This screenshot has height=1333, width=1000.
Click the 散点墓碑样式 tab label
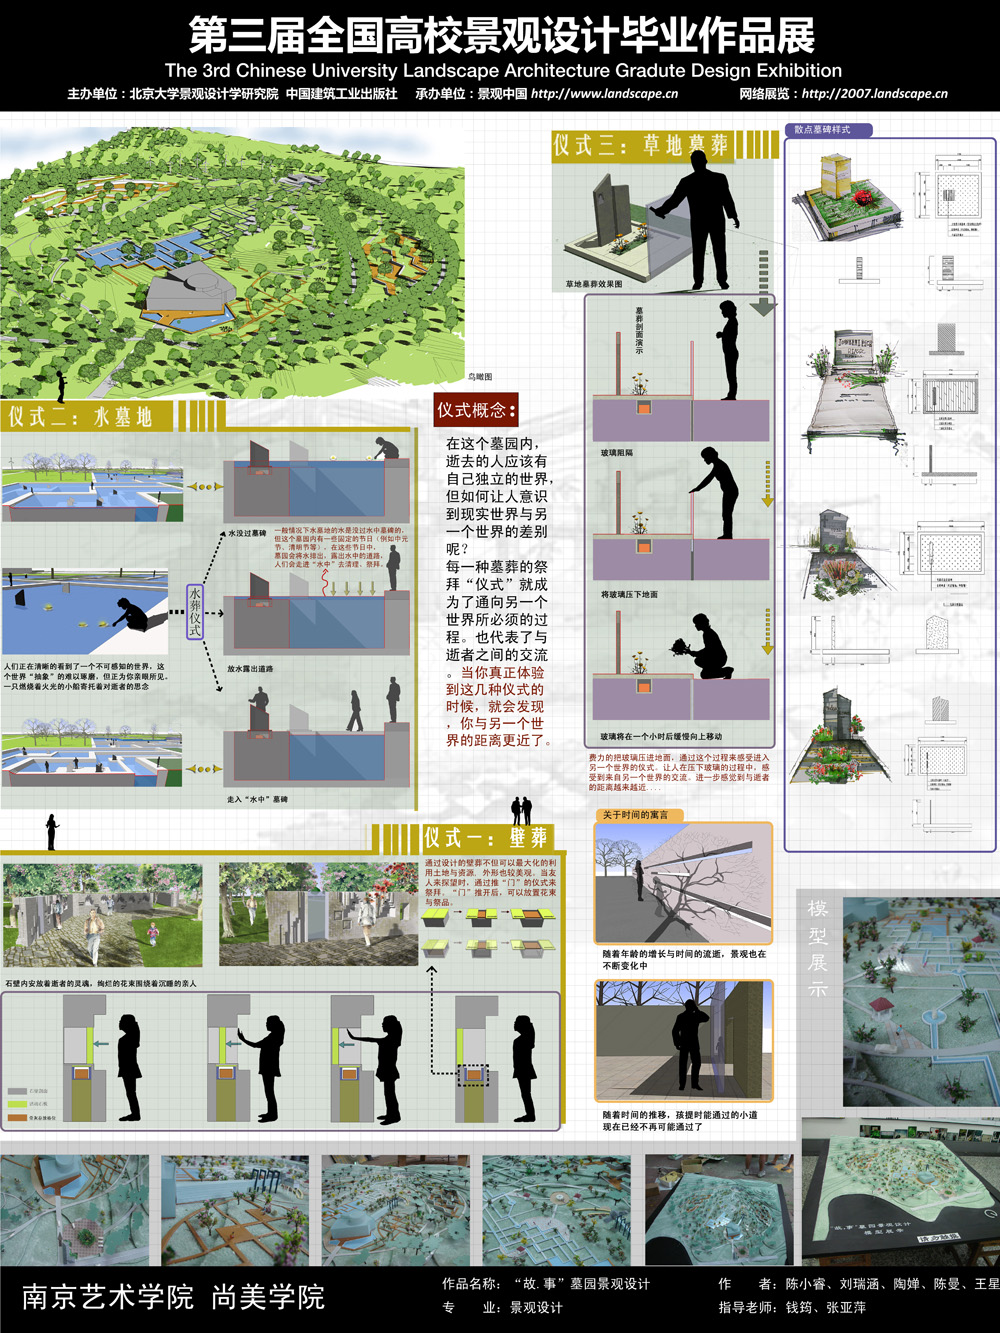click(827, 130)
